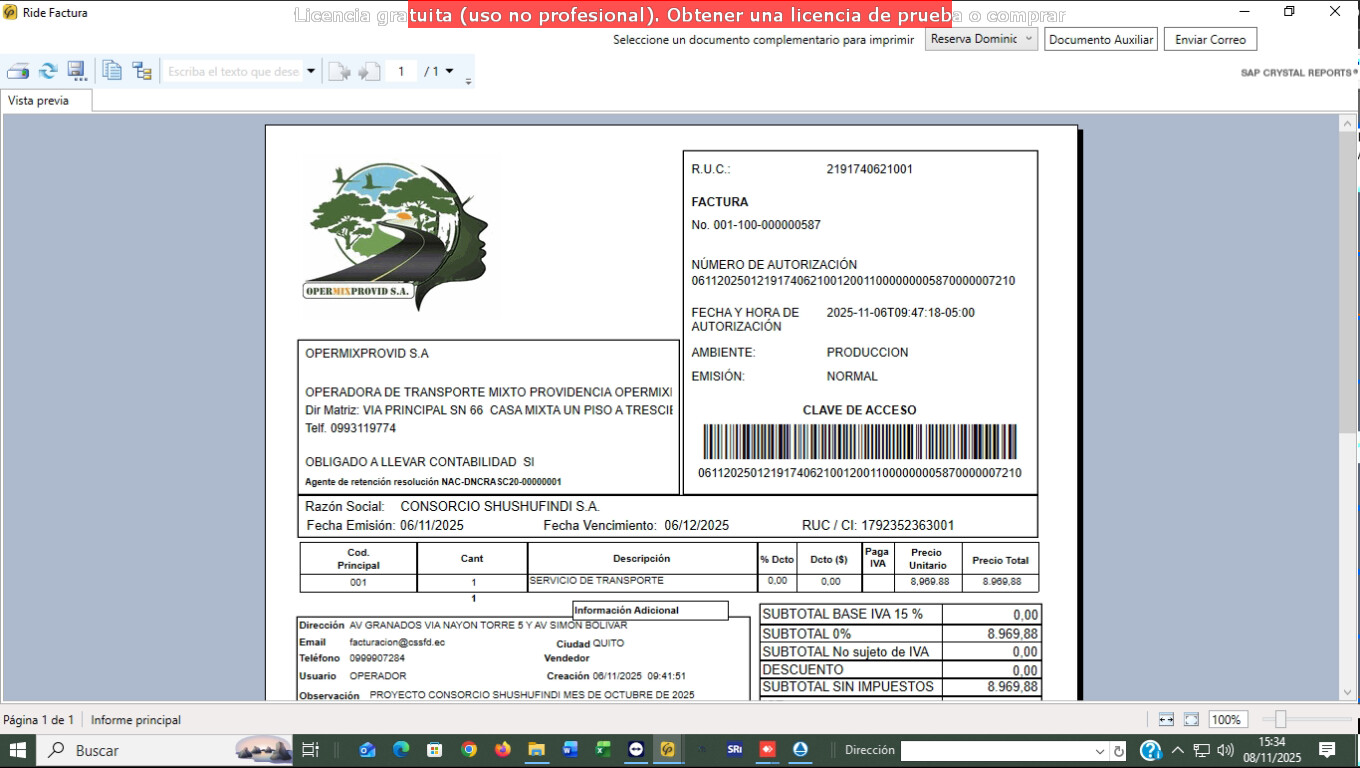Expand the Reserva Dominic document dropdown
This screenshot has width=1360, height=768.
click(1029, 39)
